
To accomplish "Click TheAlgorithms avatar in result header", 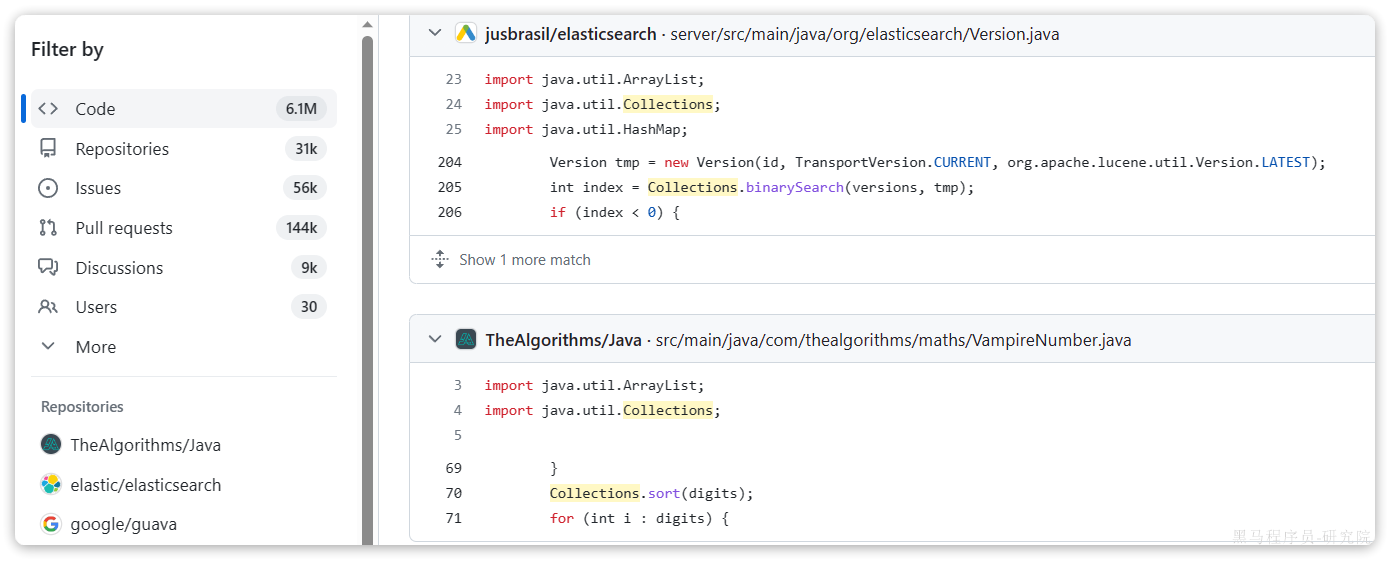I will (466, 340).
